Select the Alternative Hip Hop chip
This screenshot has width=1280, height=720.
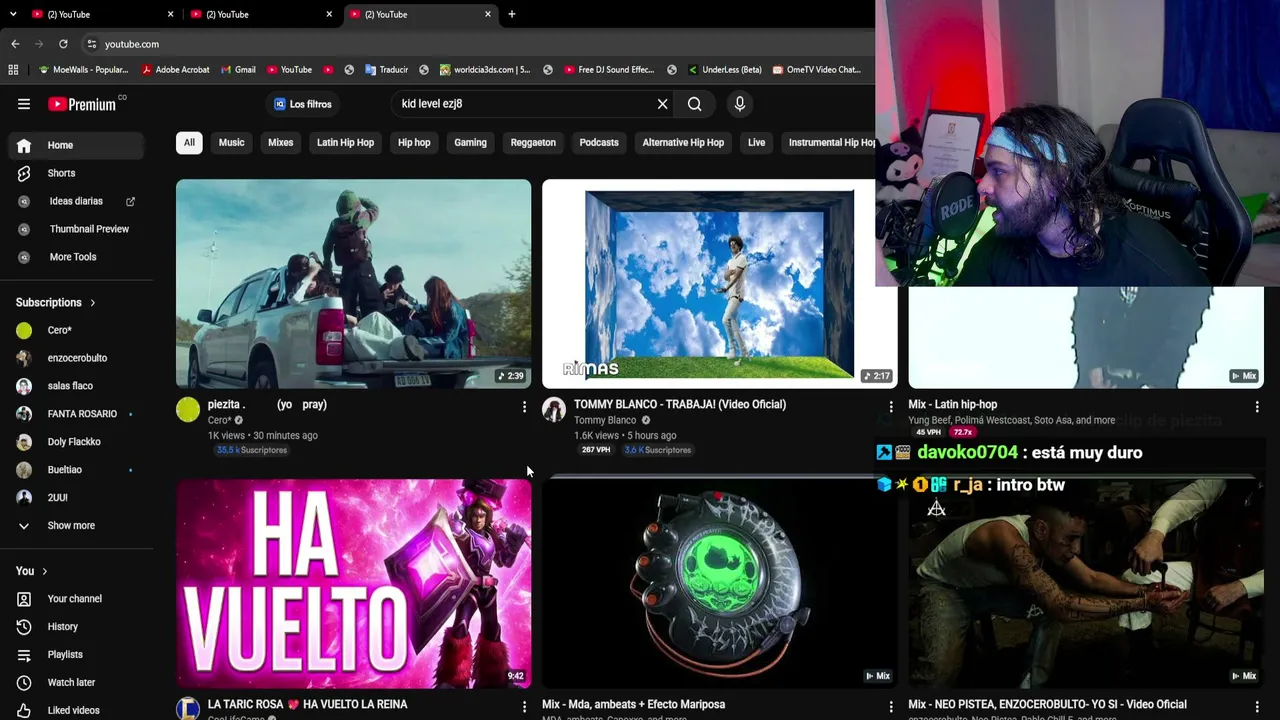click(683, 143)
